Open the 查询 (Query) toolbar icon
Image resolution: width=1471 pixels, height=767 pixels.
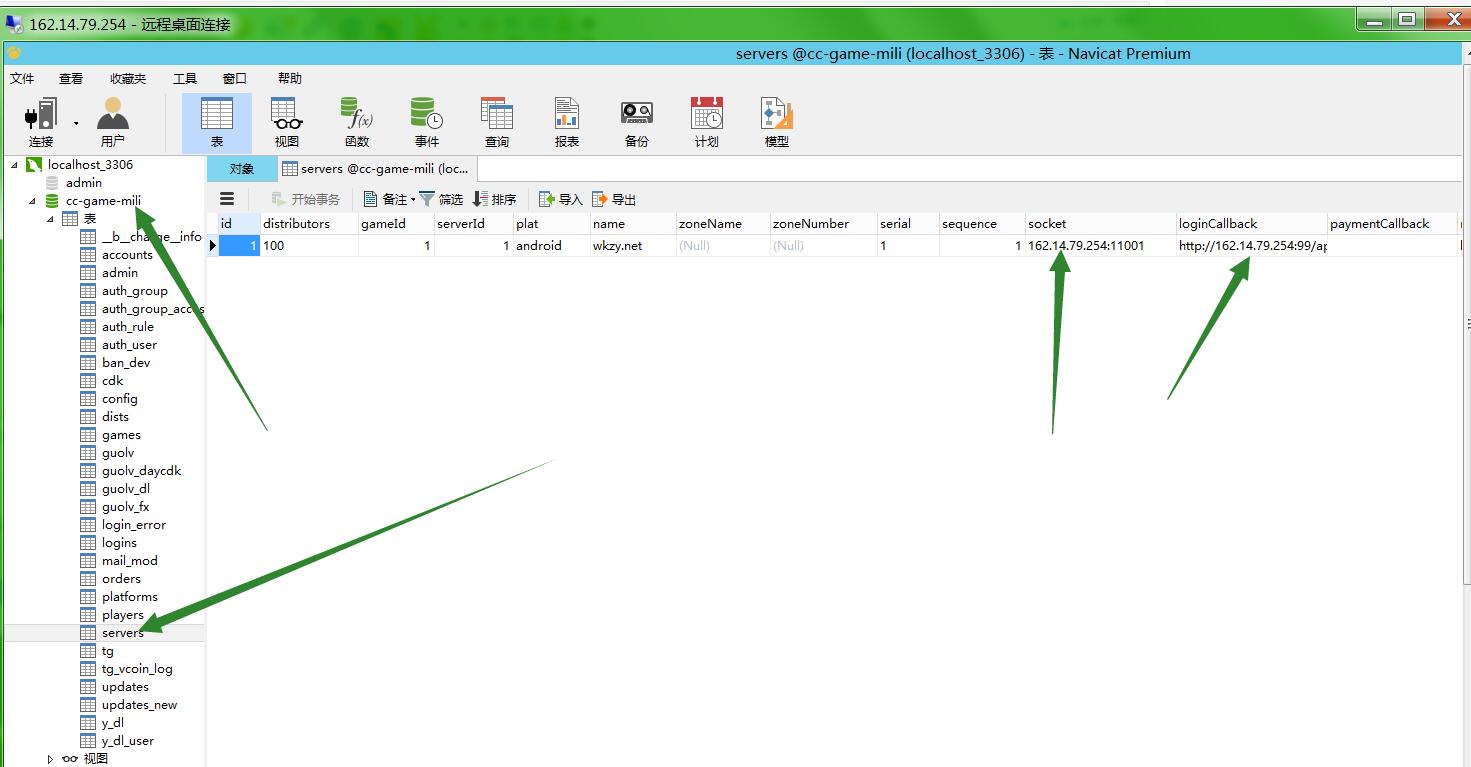497,121
